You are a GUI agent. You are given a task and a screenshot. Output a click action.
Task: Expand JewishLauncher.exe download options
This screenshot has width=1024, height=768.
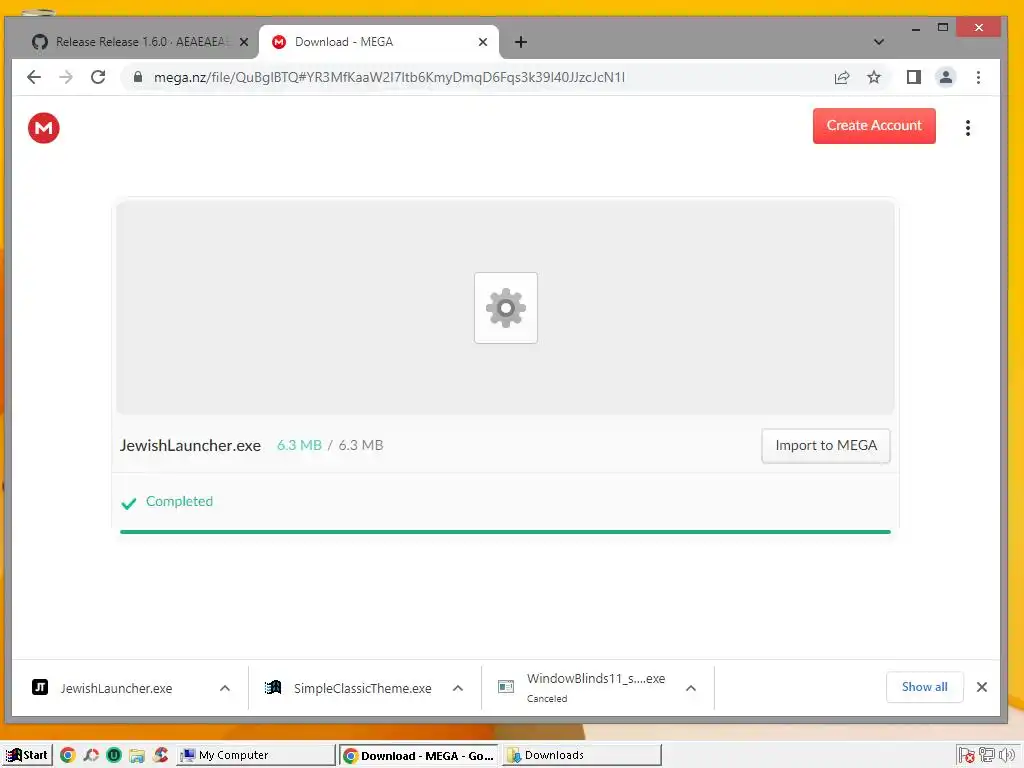click(x=225, y=688)
